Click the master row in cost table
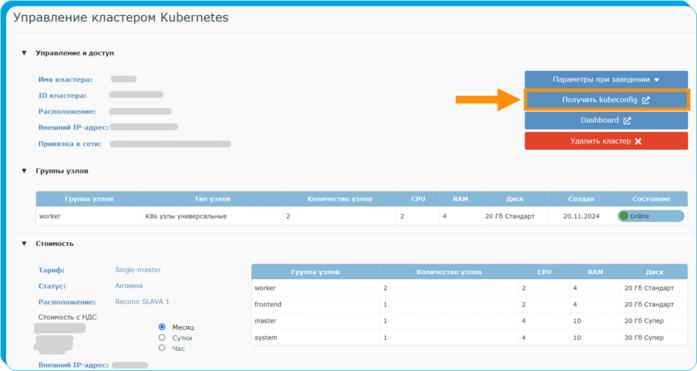This screenshot has width=697, height=371. coord(469,321)
